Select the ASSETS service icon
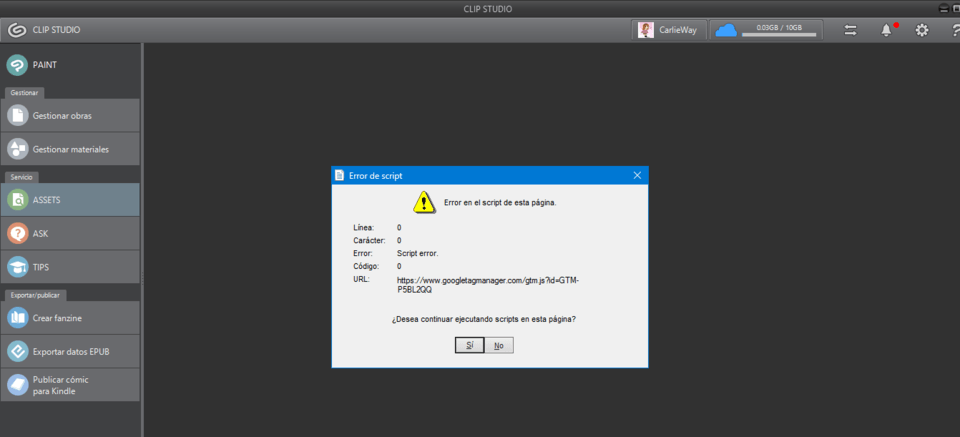The image size is (960, 437). pyautogui.click(x=18, y=200)
